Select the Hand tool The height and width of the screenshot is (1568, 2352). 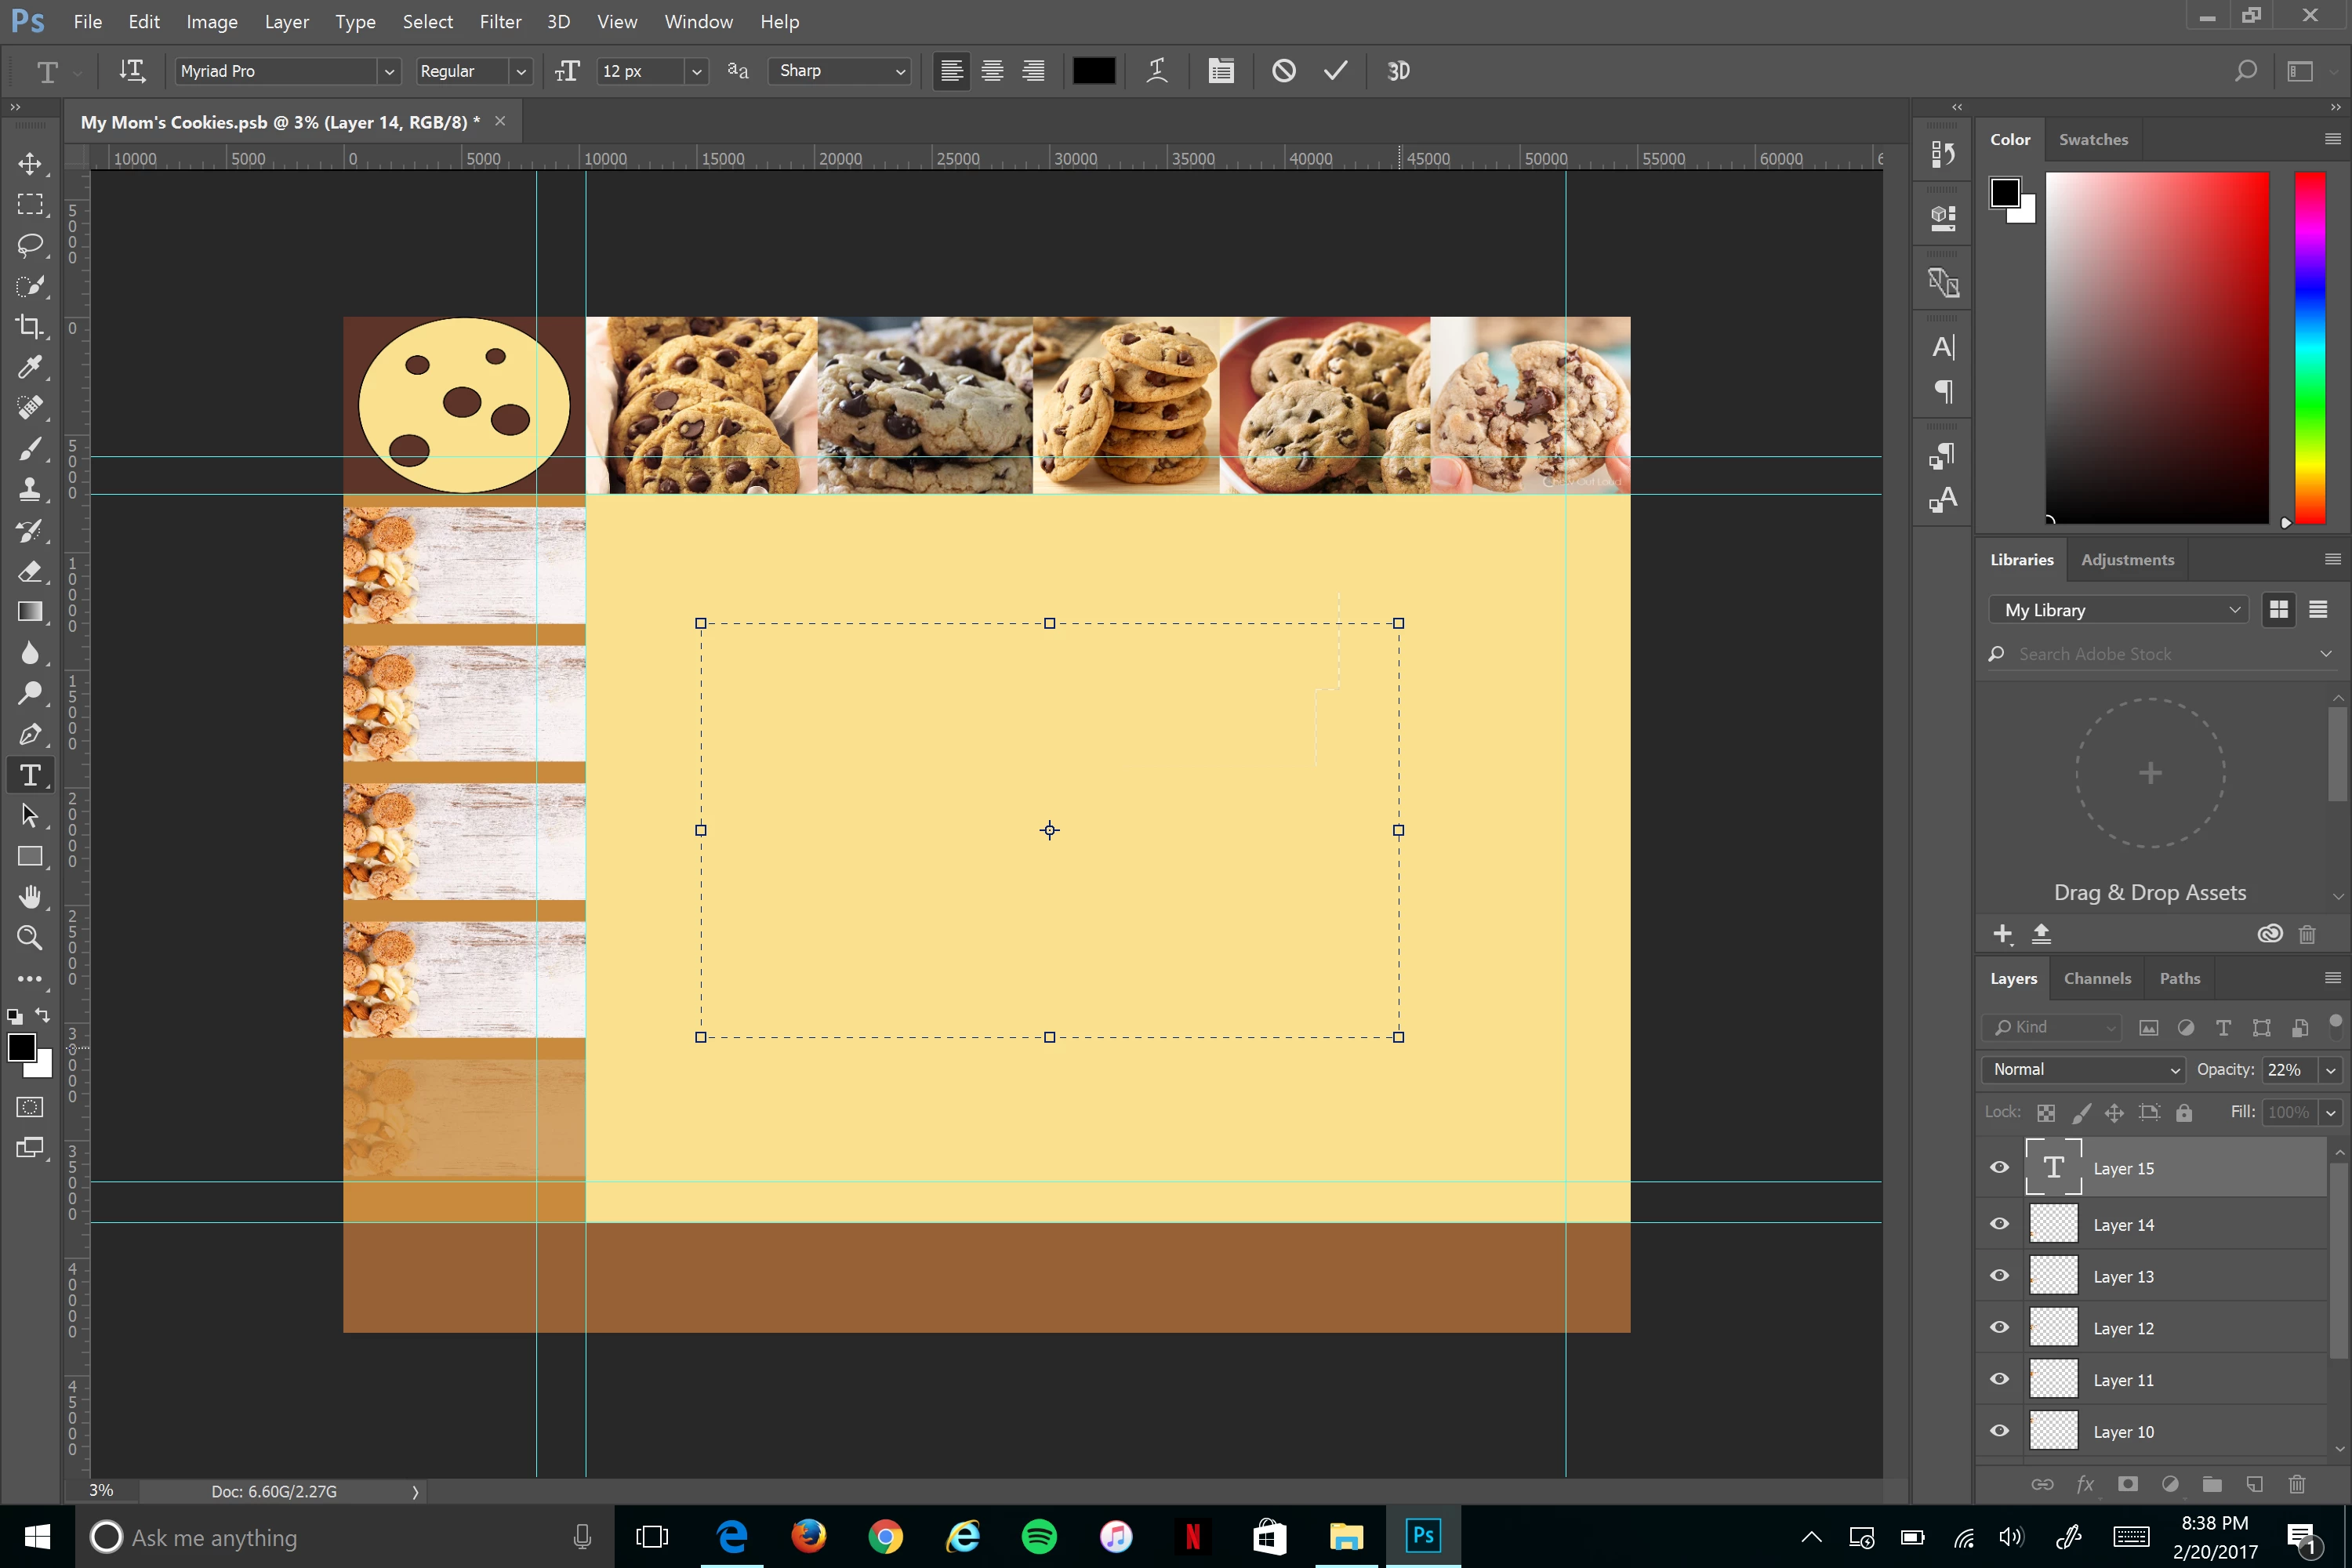(30, 897)
